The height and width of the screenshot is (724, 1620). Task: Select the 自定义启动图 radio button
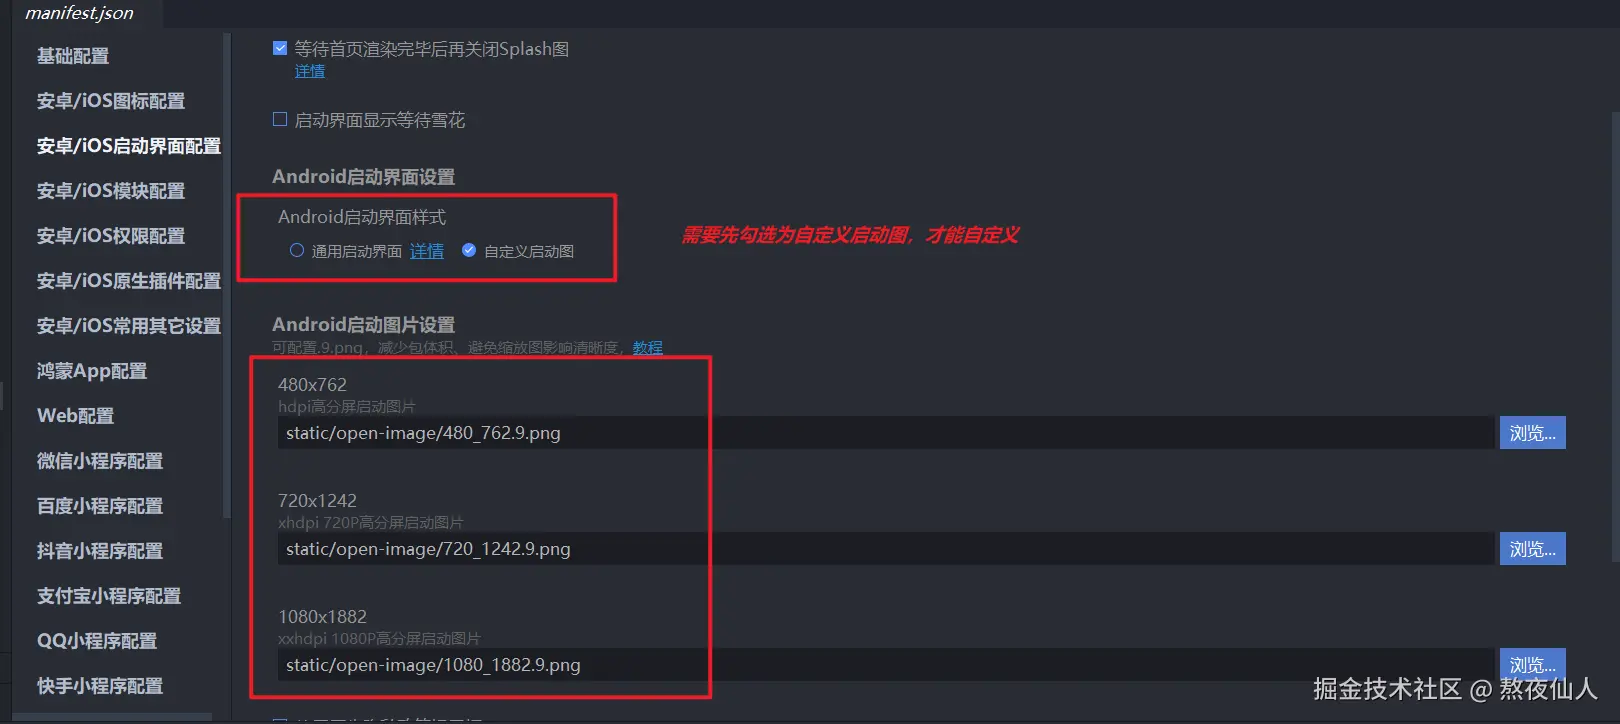[469, 250]
